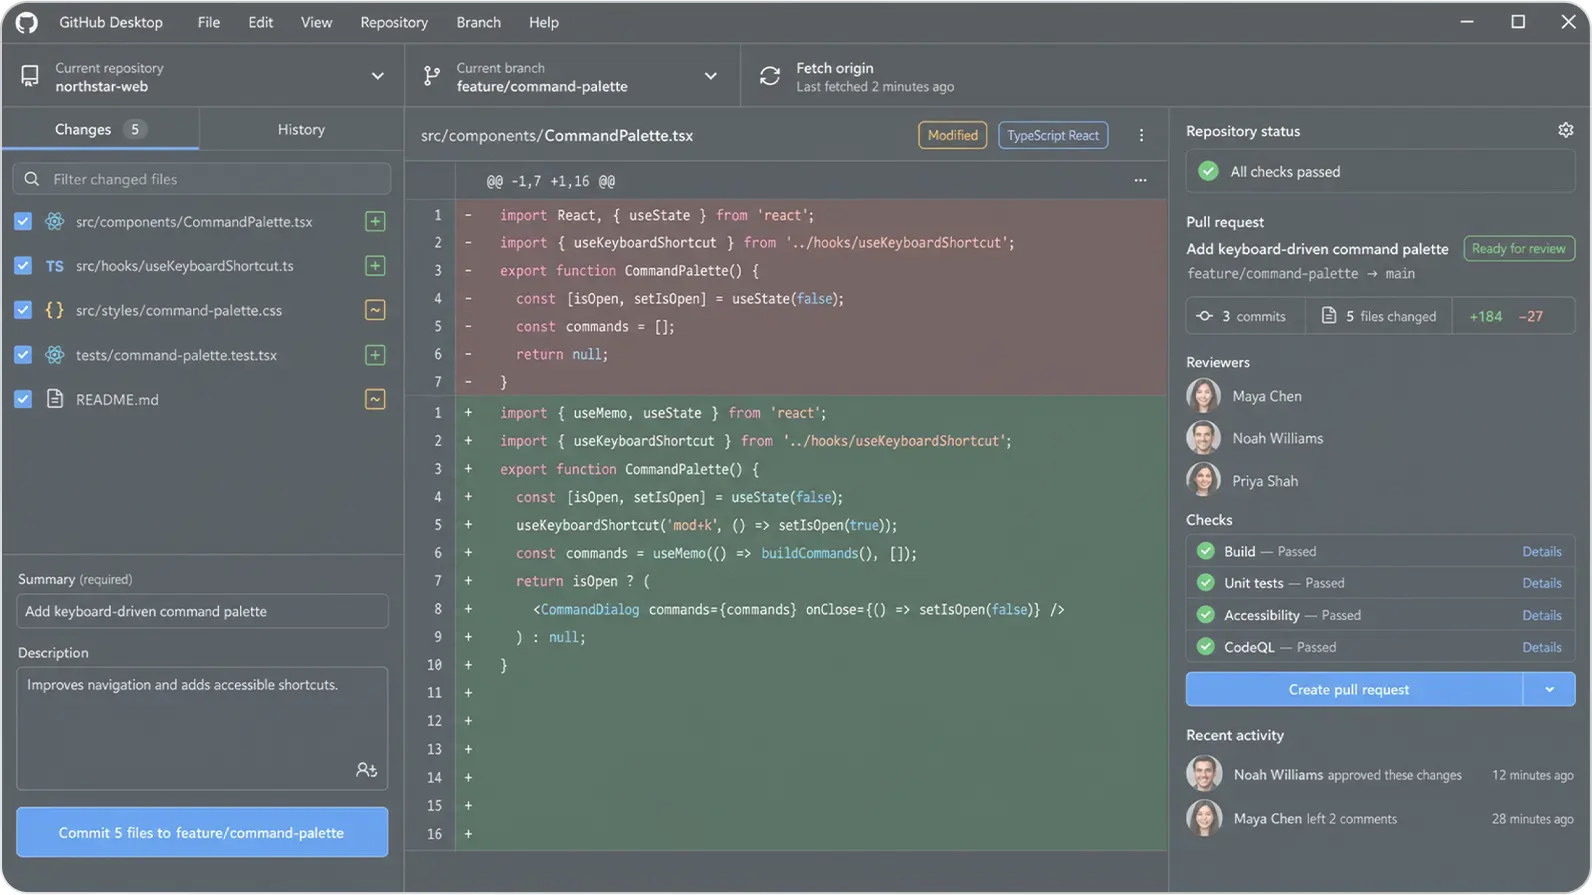Open Details link for Build check
Viewport: 1592px width, 895px height.
click(x=1542, y=551)
